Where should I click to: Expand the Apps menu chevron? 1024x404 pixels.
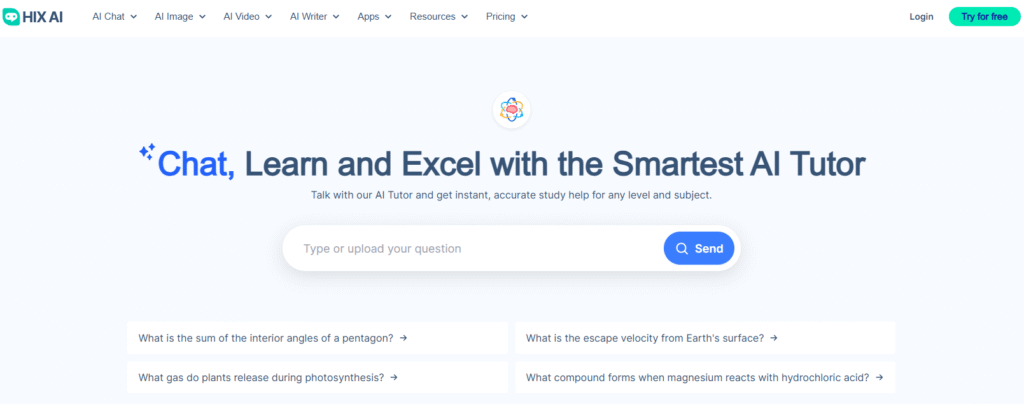387,17
